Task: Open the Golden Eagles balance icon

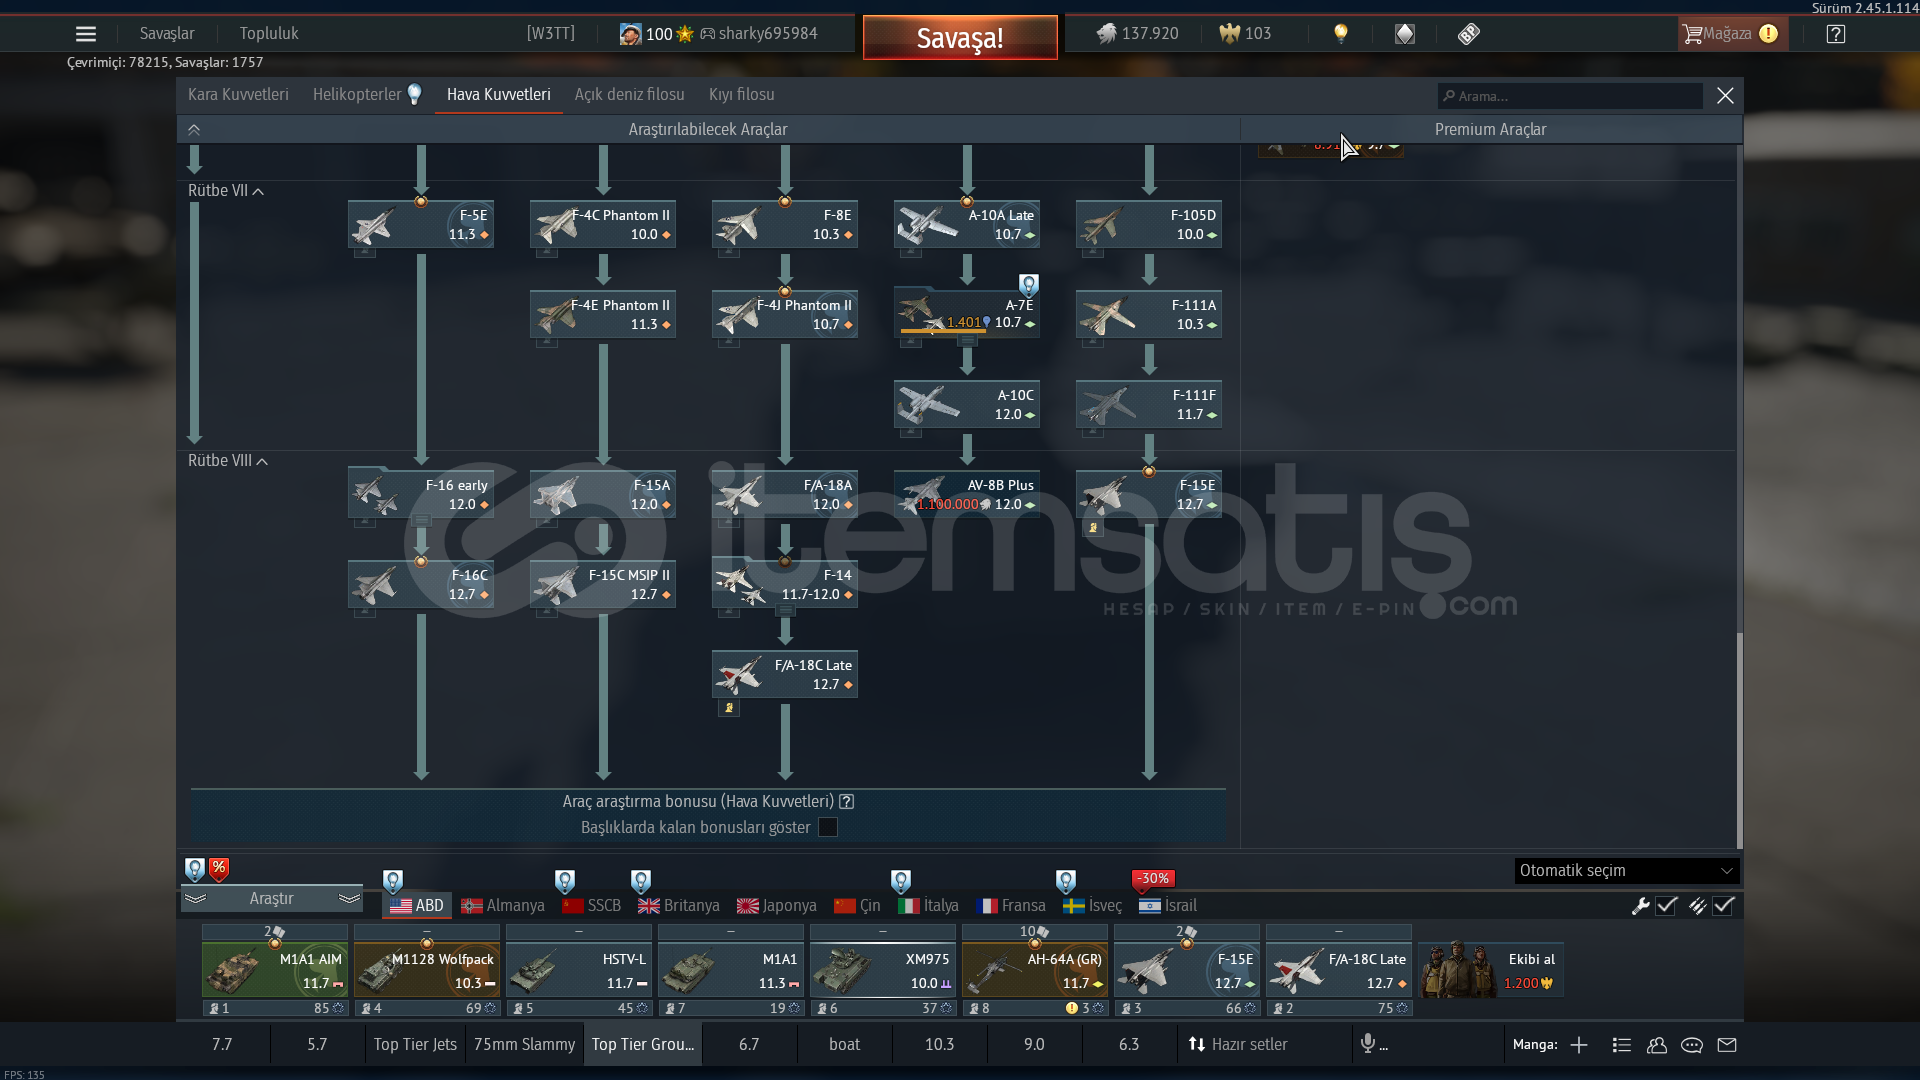Action: click(1229, 34)
